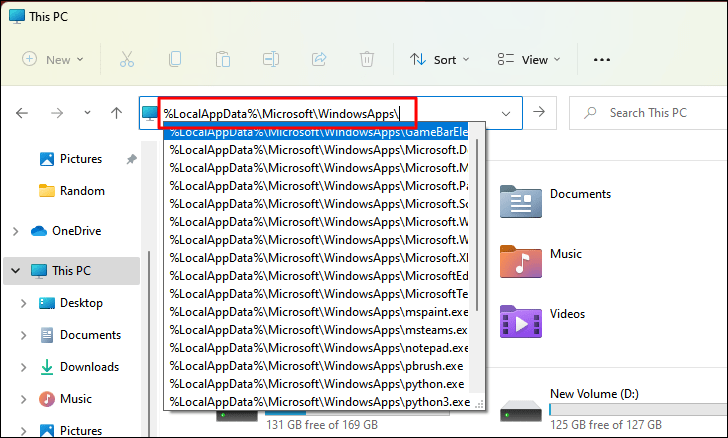
Task: Click the Search This PC box
Action: tap(648, 113)
